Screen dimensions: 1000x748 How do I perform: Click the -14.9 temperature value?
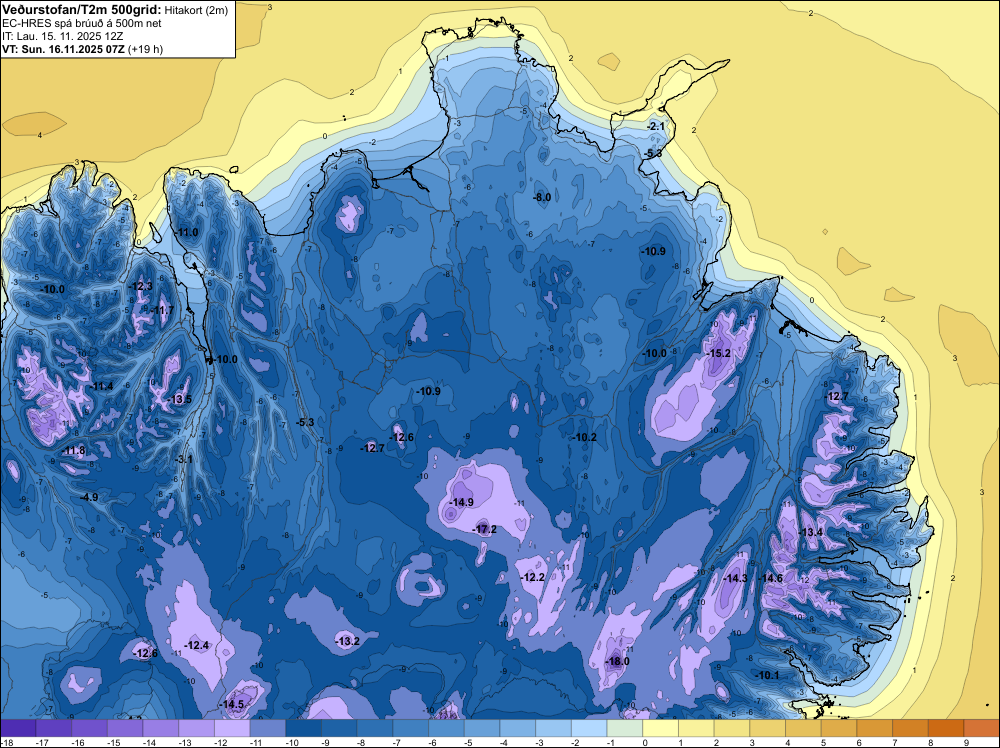(x=461, y=502)
